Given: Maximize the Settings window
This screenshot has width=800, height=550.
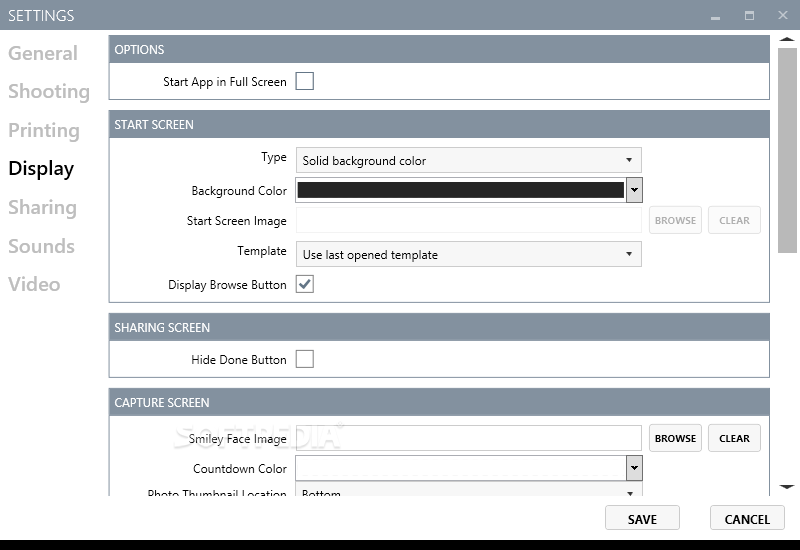Looking at the screenshot, I should (749, 16).
